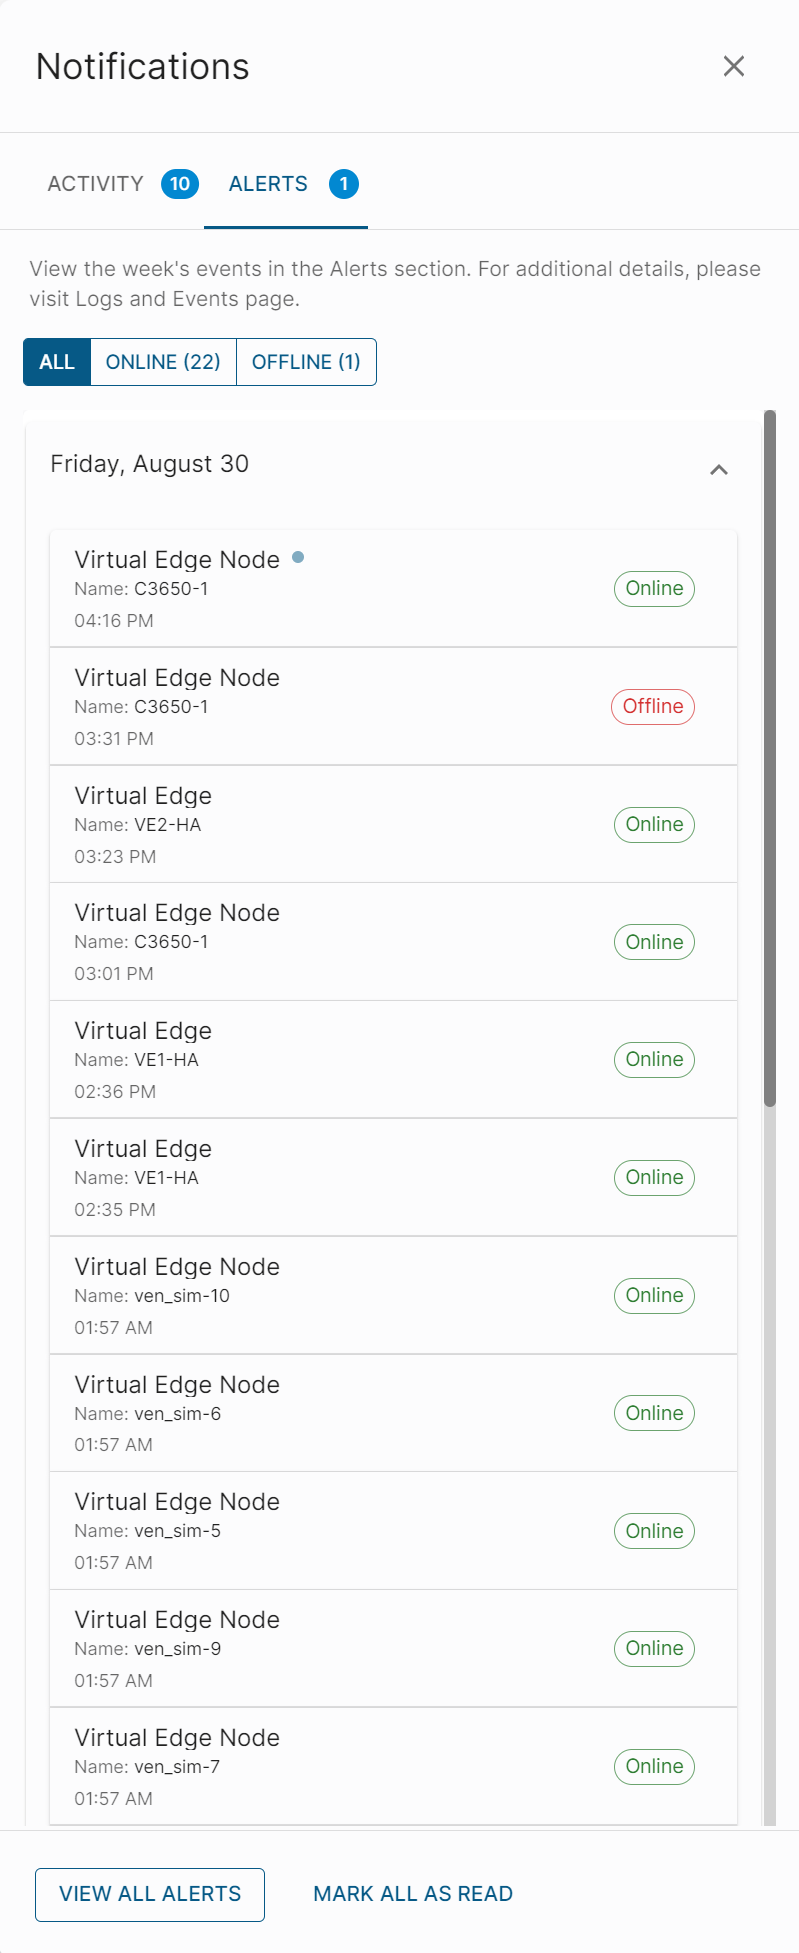
Task: Show only ONLINE (22) alerts
Action: [x=163, y=362]
